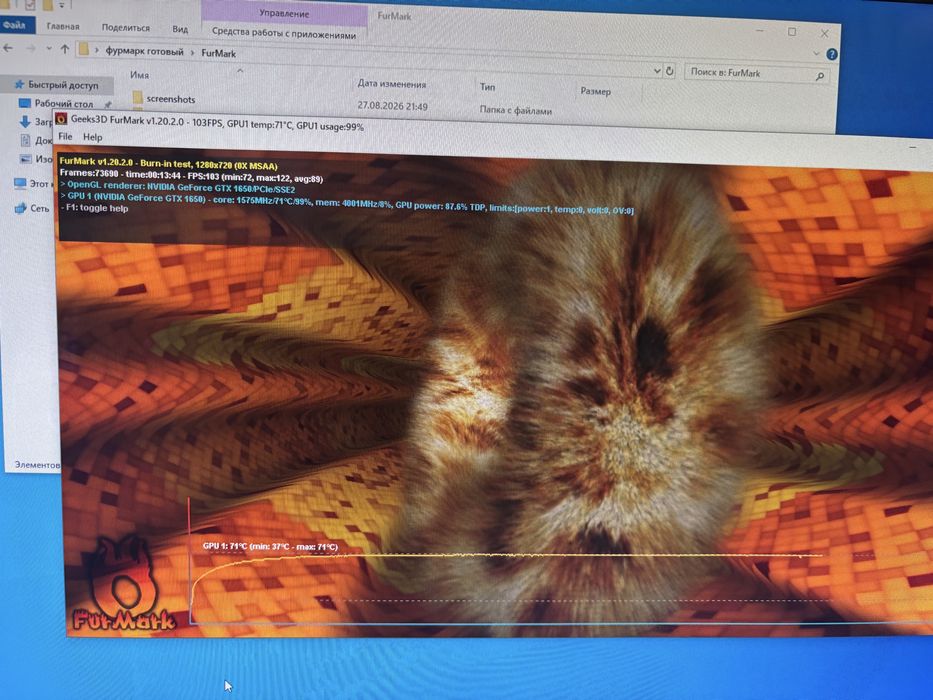Click 'OpenGL renderer' overlay line
Screen dimensions: 933x700
pos(179,187)
